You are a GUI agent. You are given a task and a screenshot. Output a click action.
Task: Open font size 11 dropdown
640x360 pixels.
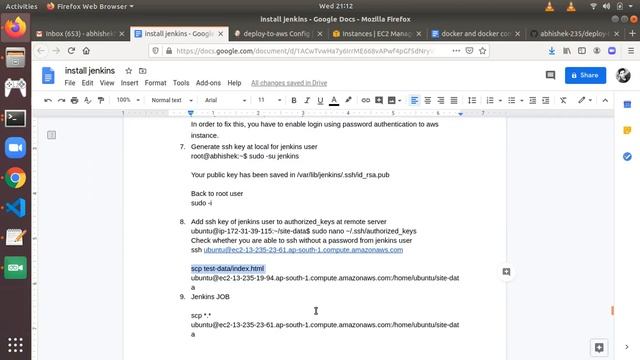pyautogui.click(x=269, y=100)
